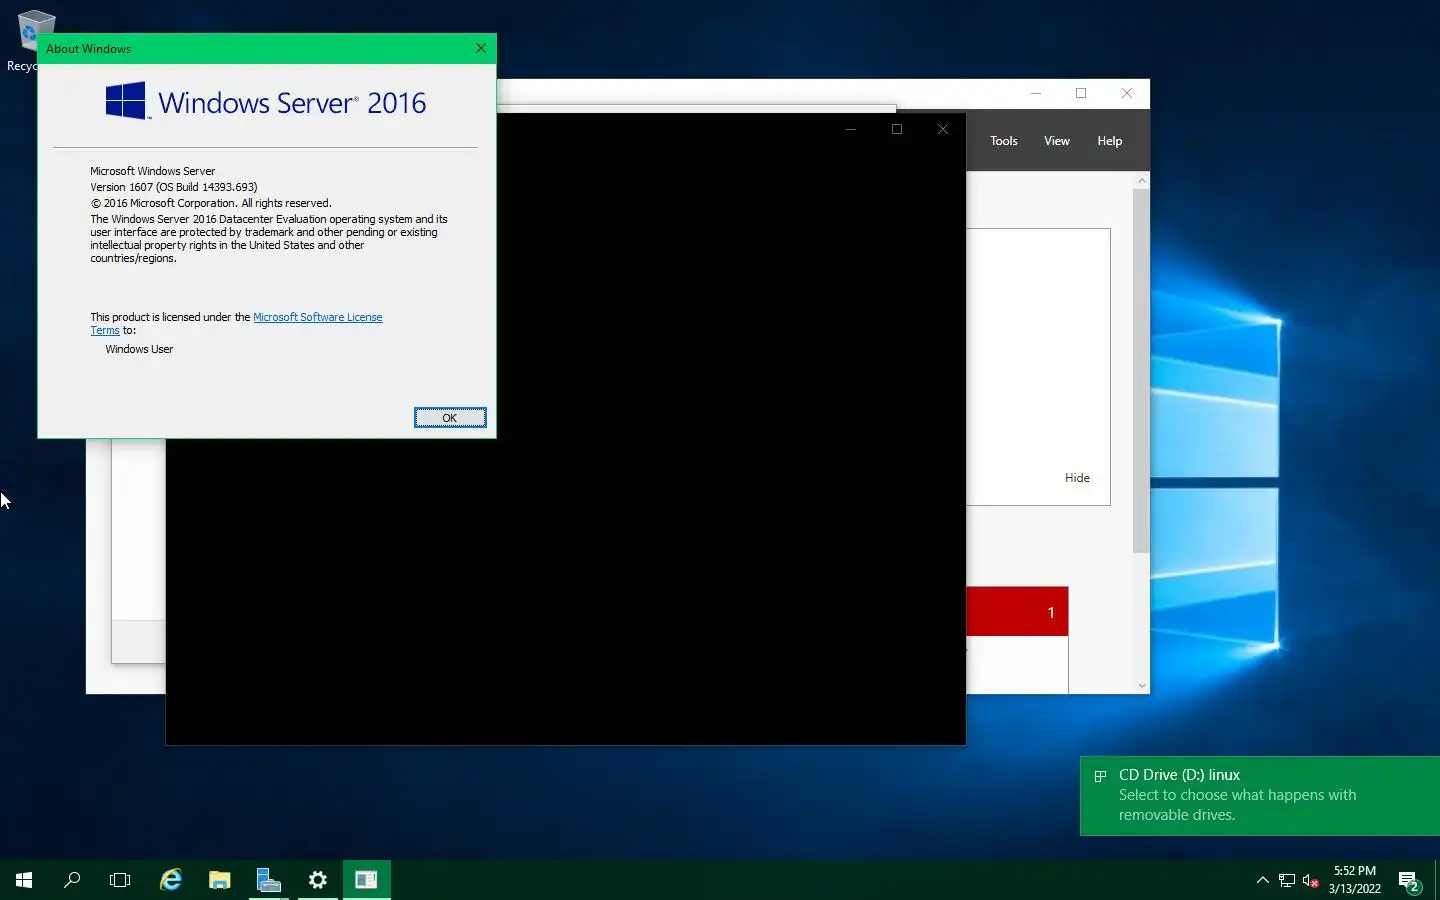Maximize the black console window

click(x=897, y=129)
